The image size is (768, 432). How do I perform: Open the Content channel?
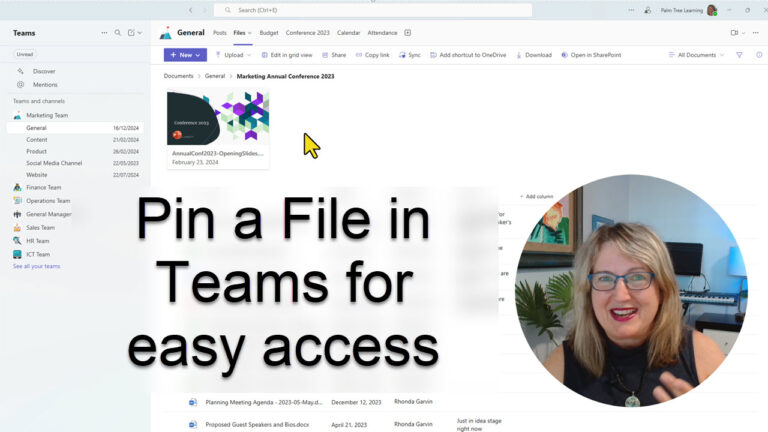(x=37, y=140)
